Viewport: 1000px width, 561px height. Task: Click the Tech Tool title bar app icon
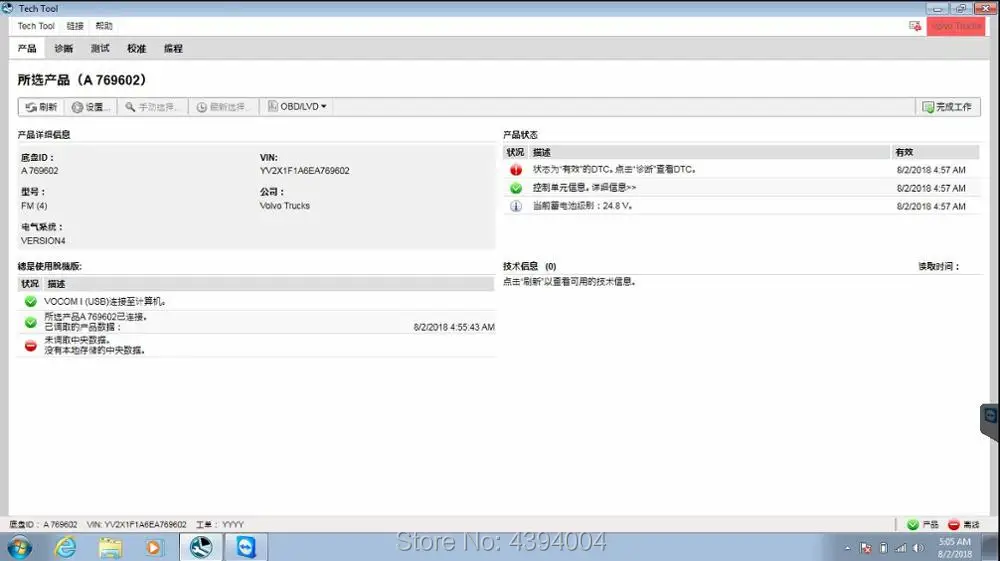(8, 8)
